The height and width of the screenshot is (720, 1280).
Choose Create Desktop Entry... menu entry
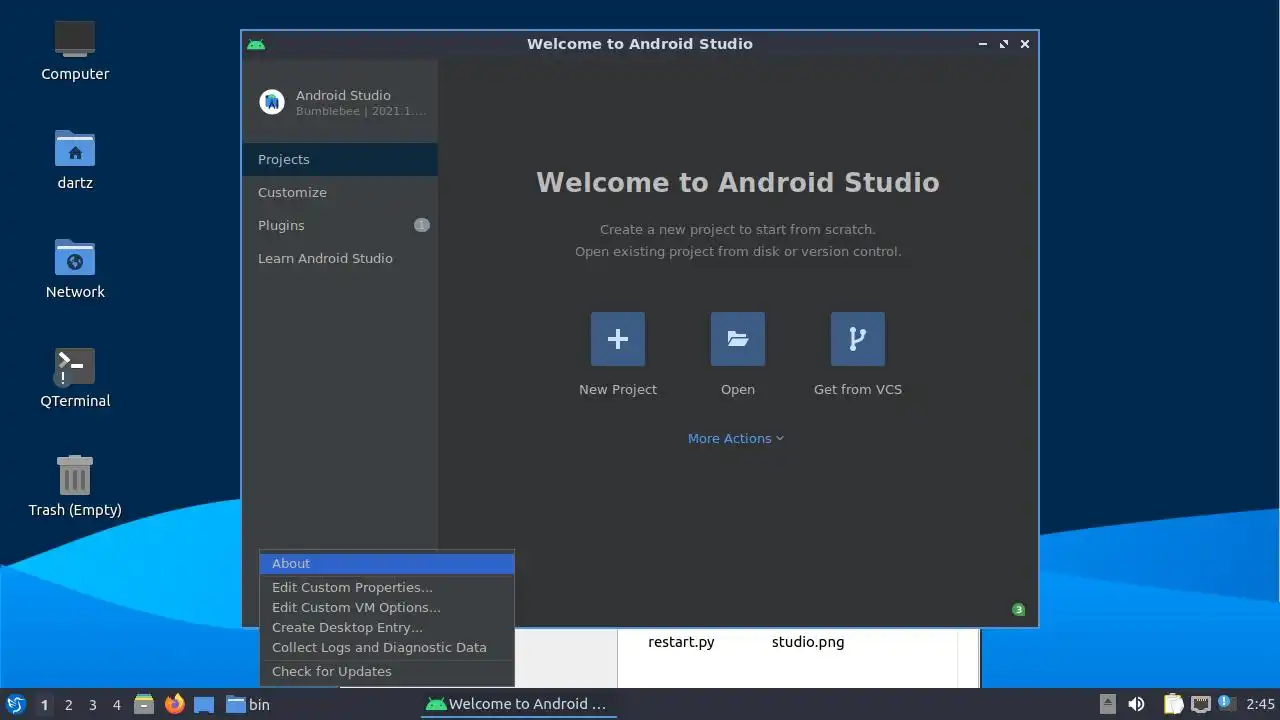click(x=387, y=627)
